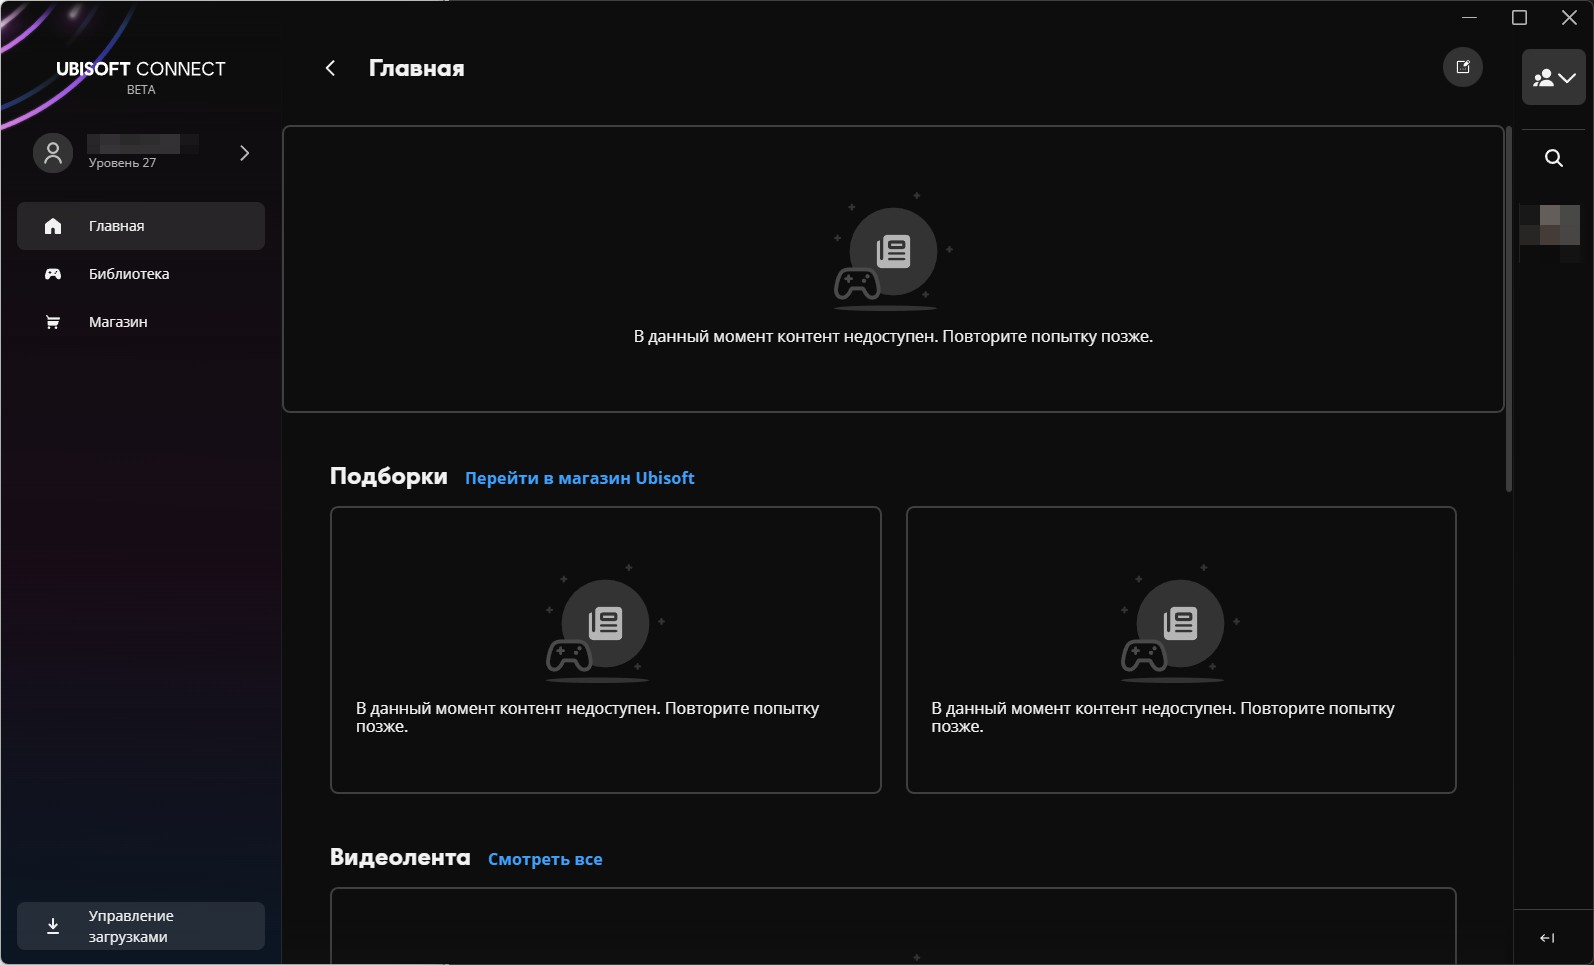Select the left Подборки card
1594x965 pixels.
(x=605, y=650)
